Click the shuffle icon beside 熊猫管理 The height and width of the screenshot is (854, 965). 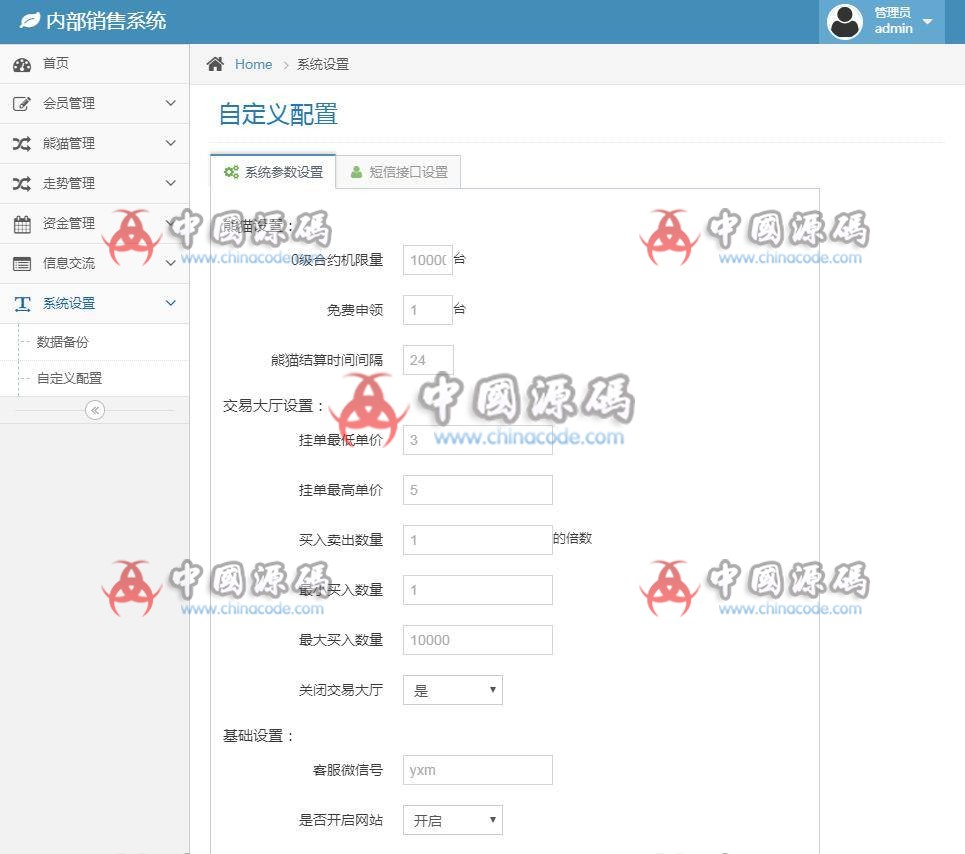21,144
